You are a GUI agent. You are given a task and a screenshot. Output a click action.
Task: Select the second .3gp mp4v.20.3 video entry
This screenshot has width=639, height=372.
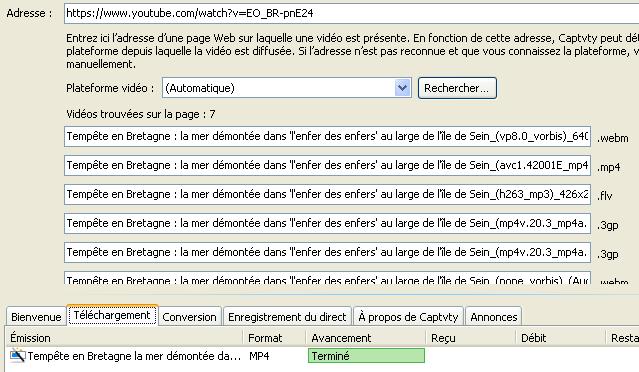(327, 252)
